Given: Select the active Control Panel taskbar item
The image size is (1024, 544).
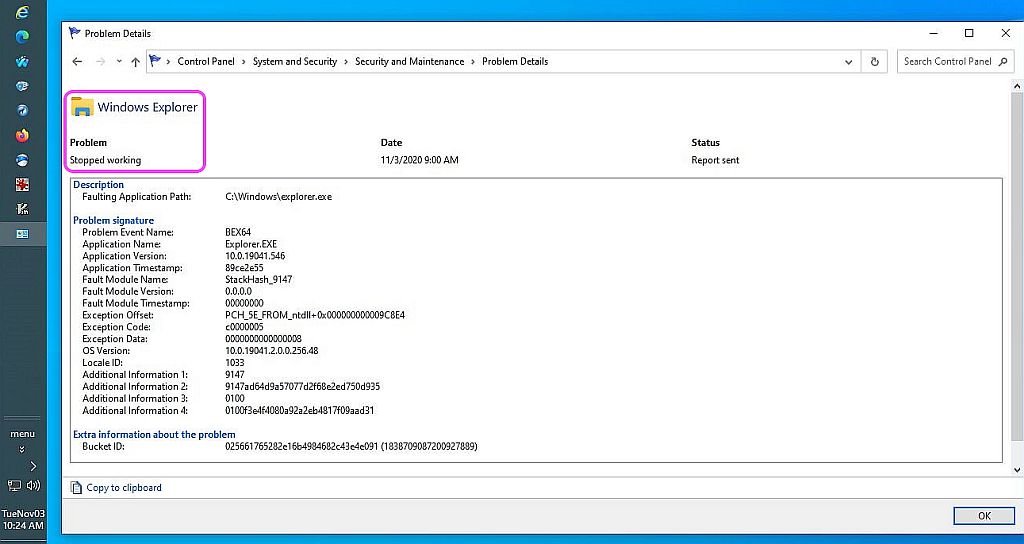Looking at the screenshot, I should point(22,234).
